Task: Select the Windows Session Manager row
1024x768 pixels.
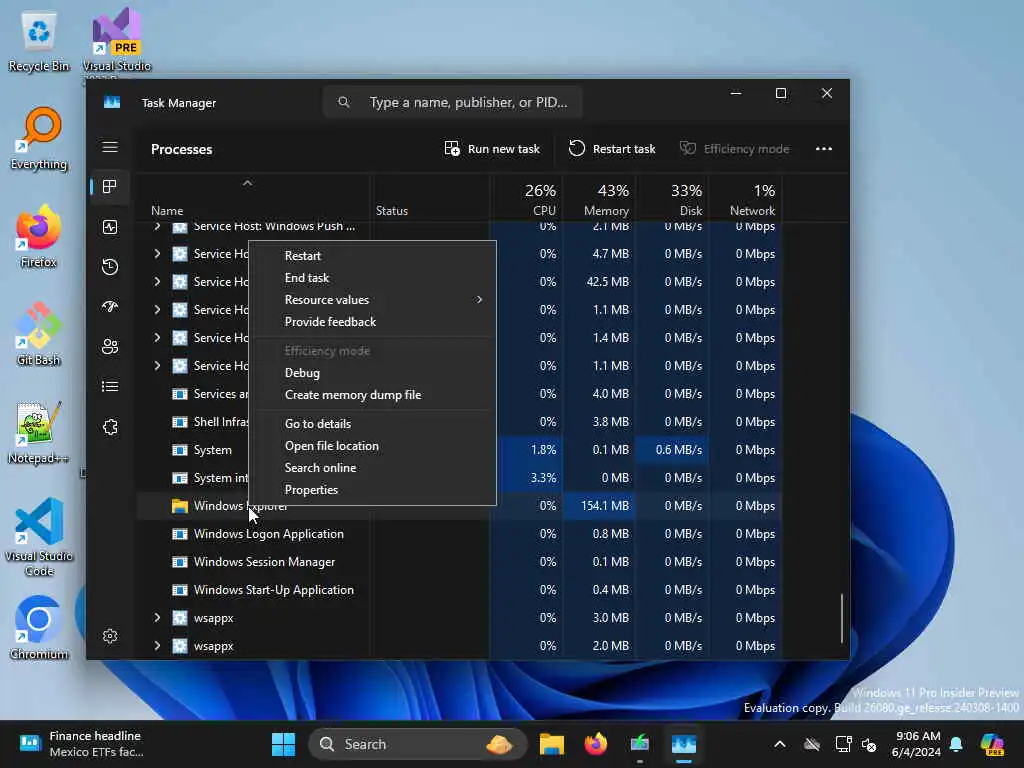Action: [x=458, y=562]
